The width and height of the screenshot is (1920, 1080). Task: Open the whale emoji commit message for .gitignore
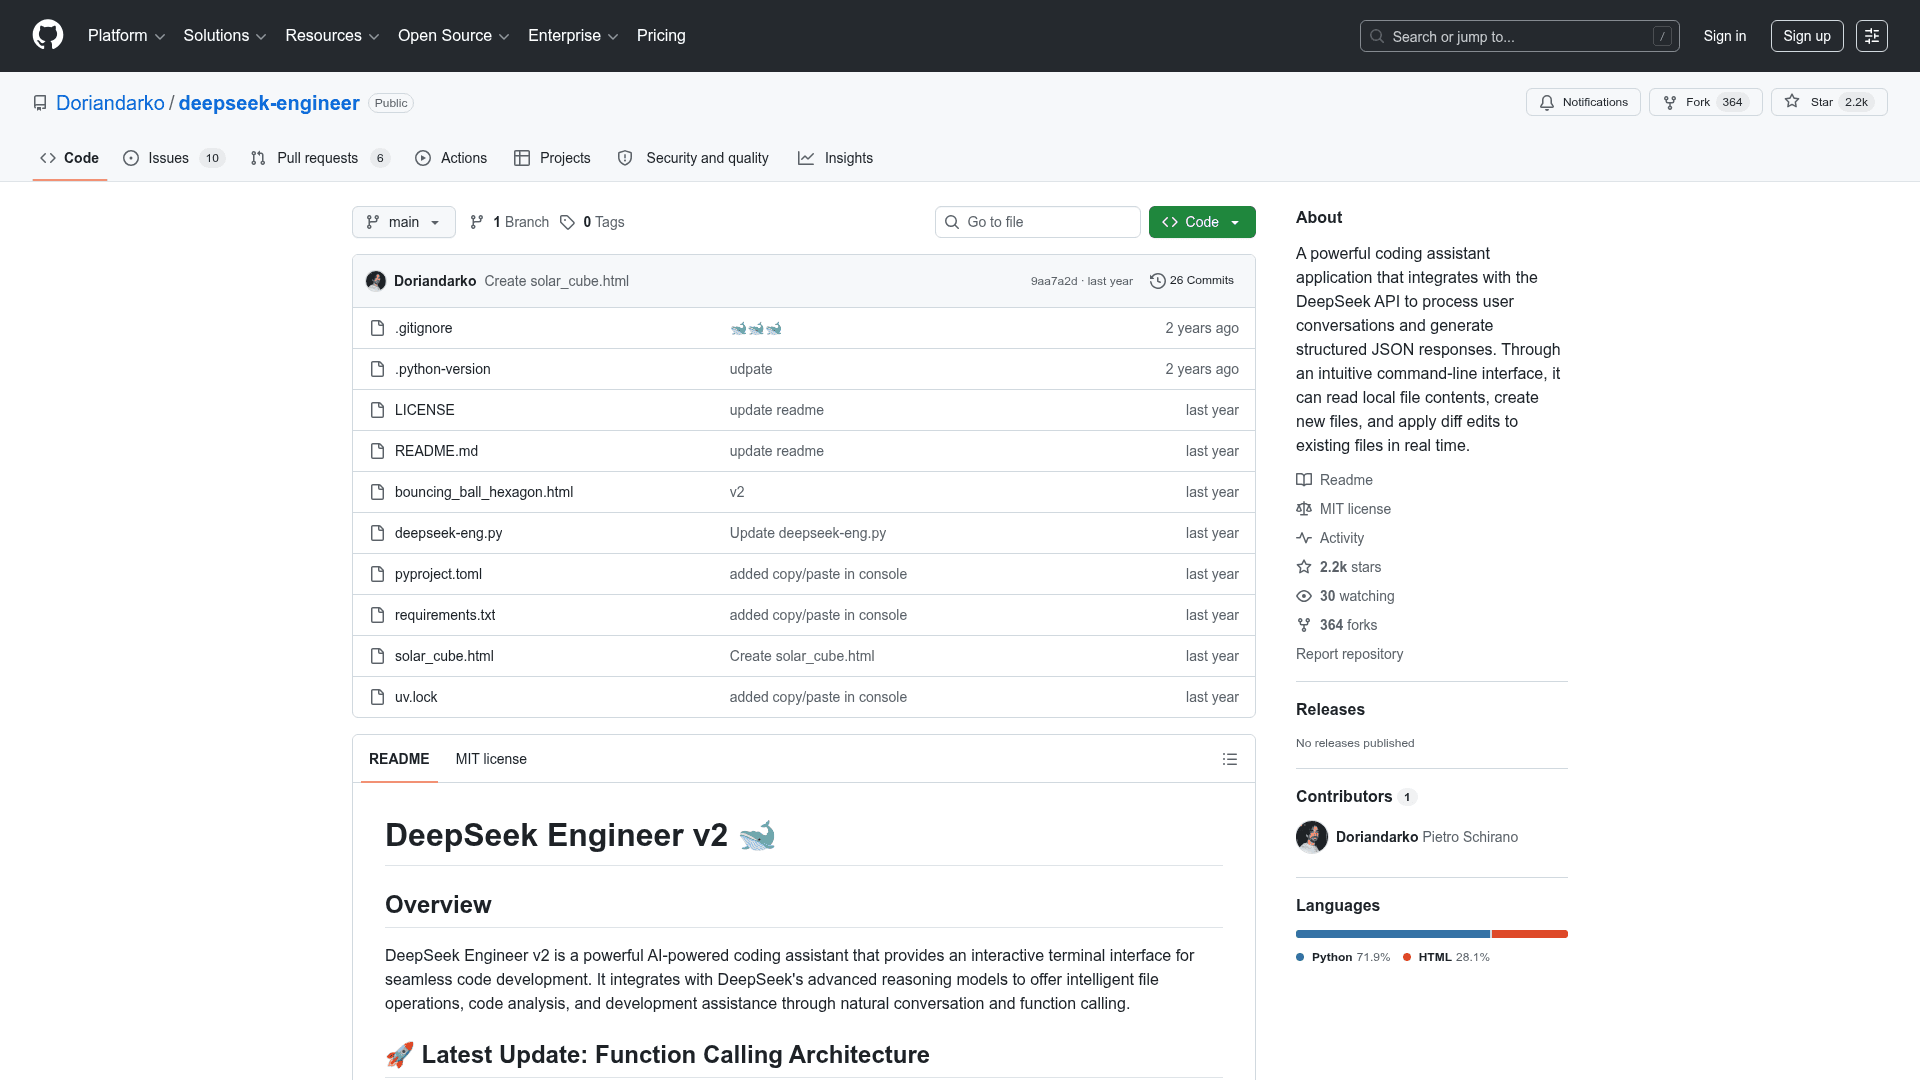(x=756, y=328)
